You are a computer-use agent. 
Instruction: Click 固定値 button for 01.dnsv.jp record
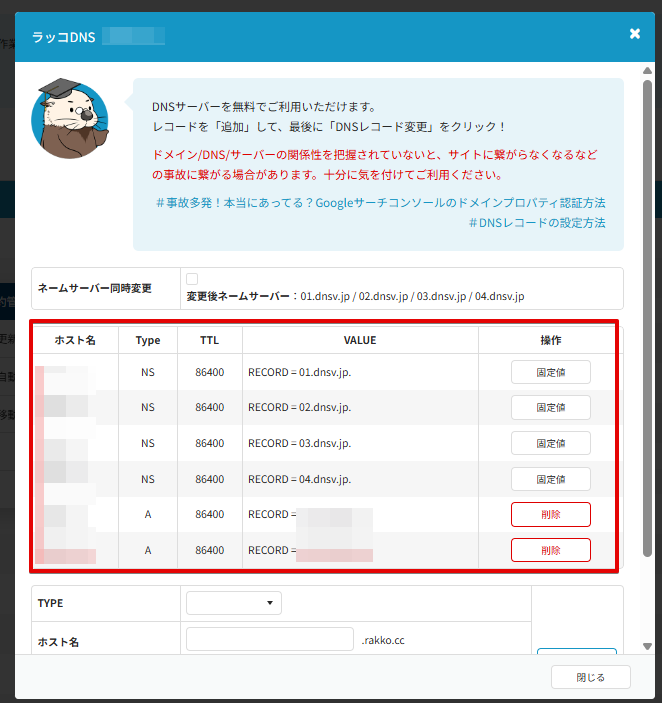[551, 372]
